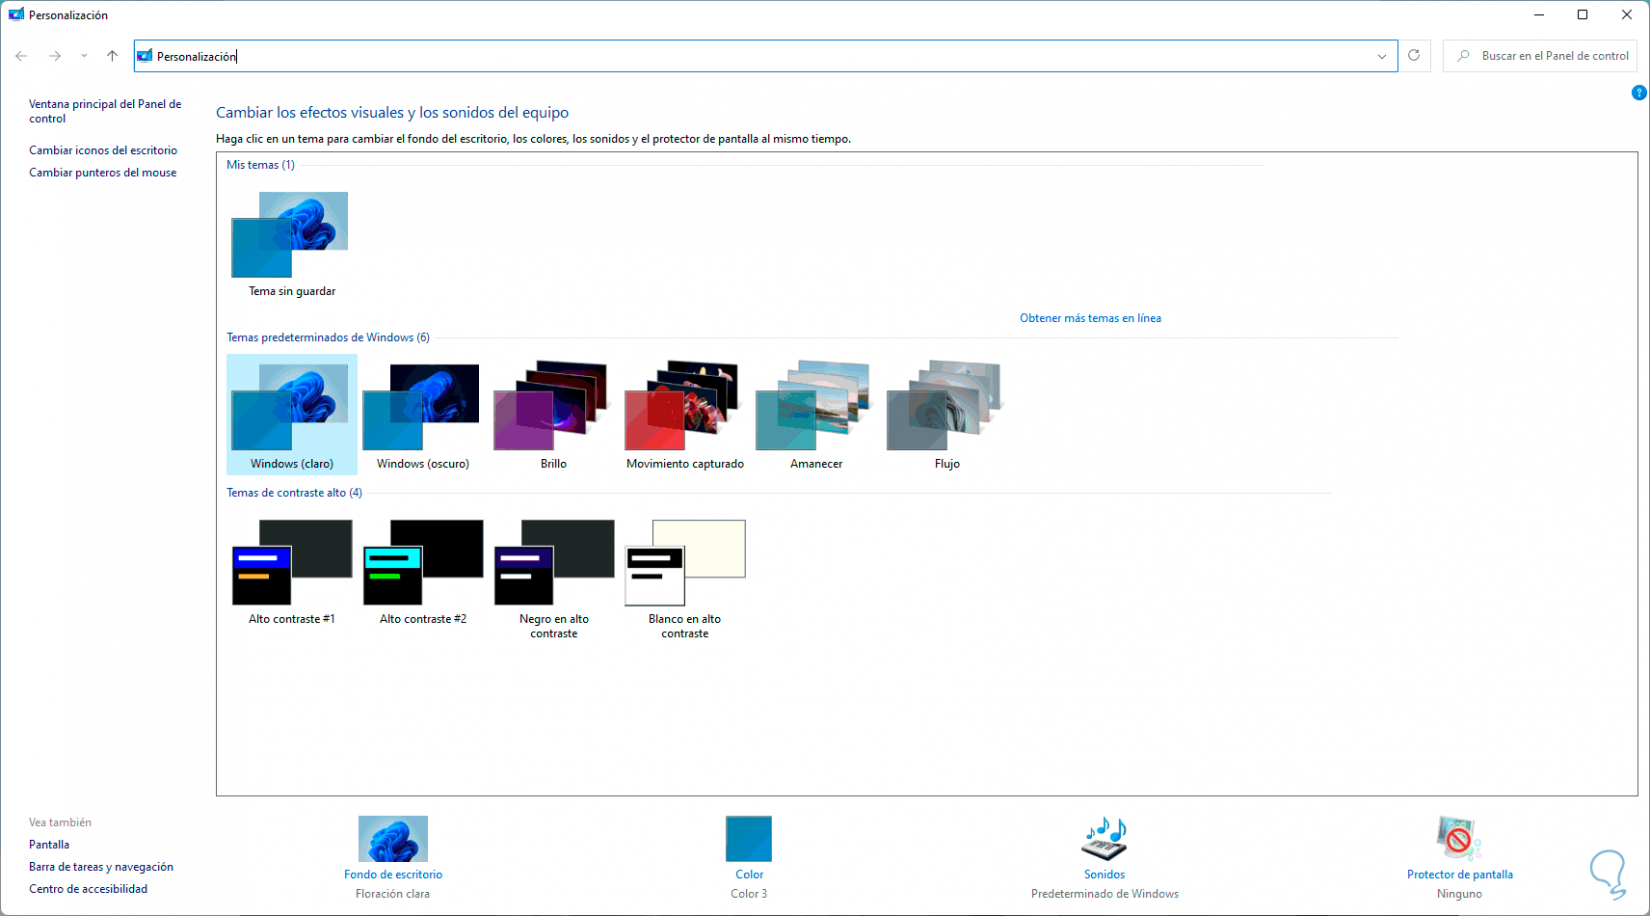
Task: Open the Pantalla link
Action: tap(49, 845)
